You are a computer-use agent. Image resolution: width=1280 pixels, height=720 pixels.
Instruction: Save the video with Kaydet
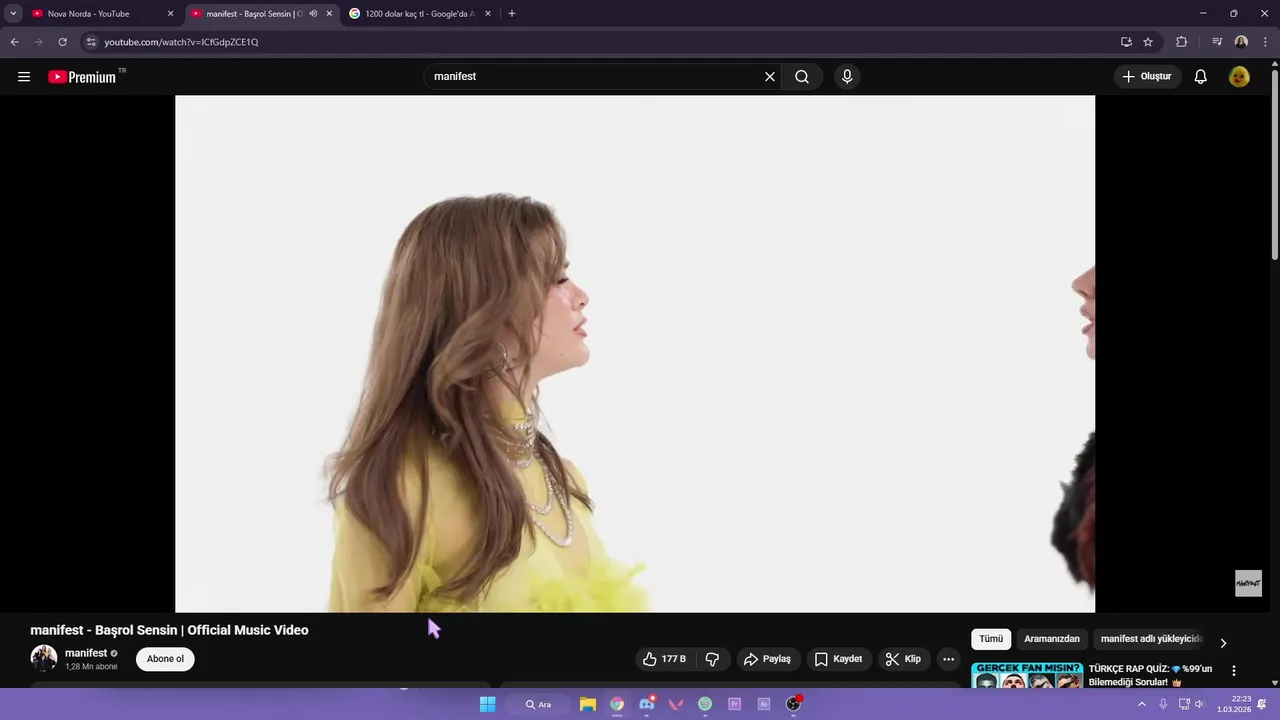[x=838, y=659]
